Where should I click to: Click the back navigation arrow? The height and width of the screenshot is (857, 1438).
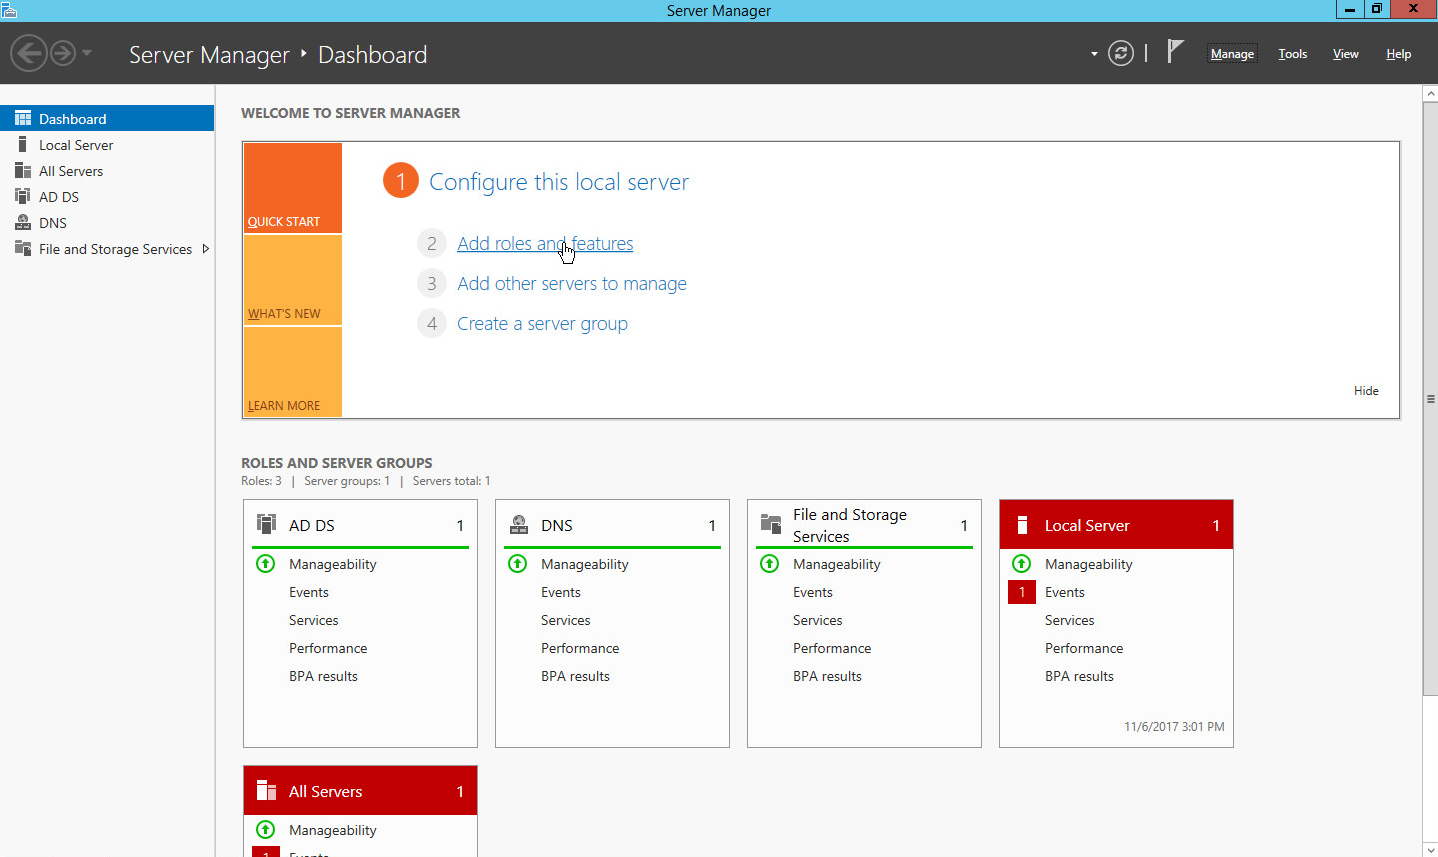pyautogui.click(x=29, y=53)
